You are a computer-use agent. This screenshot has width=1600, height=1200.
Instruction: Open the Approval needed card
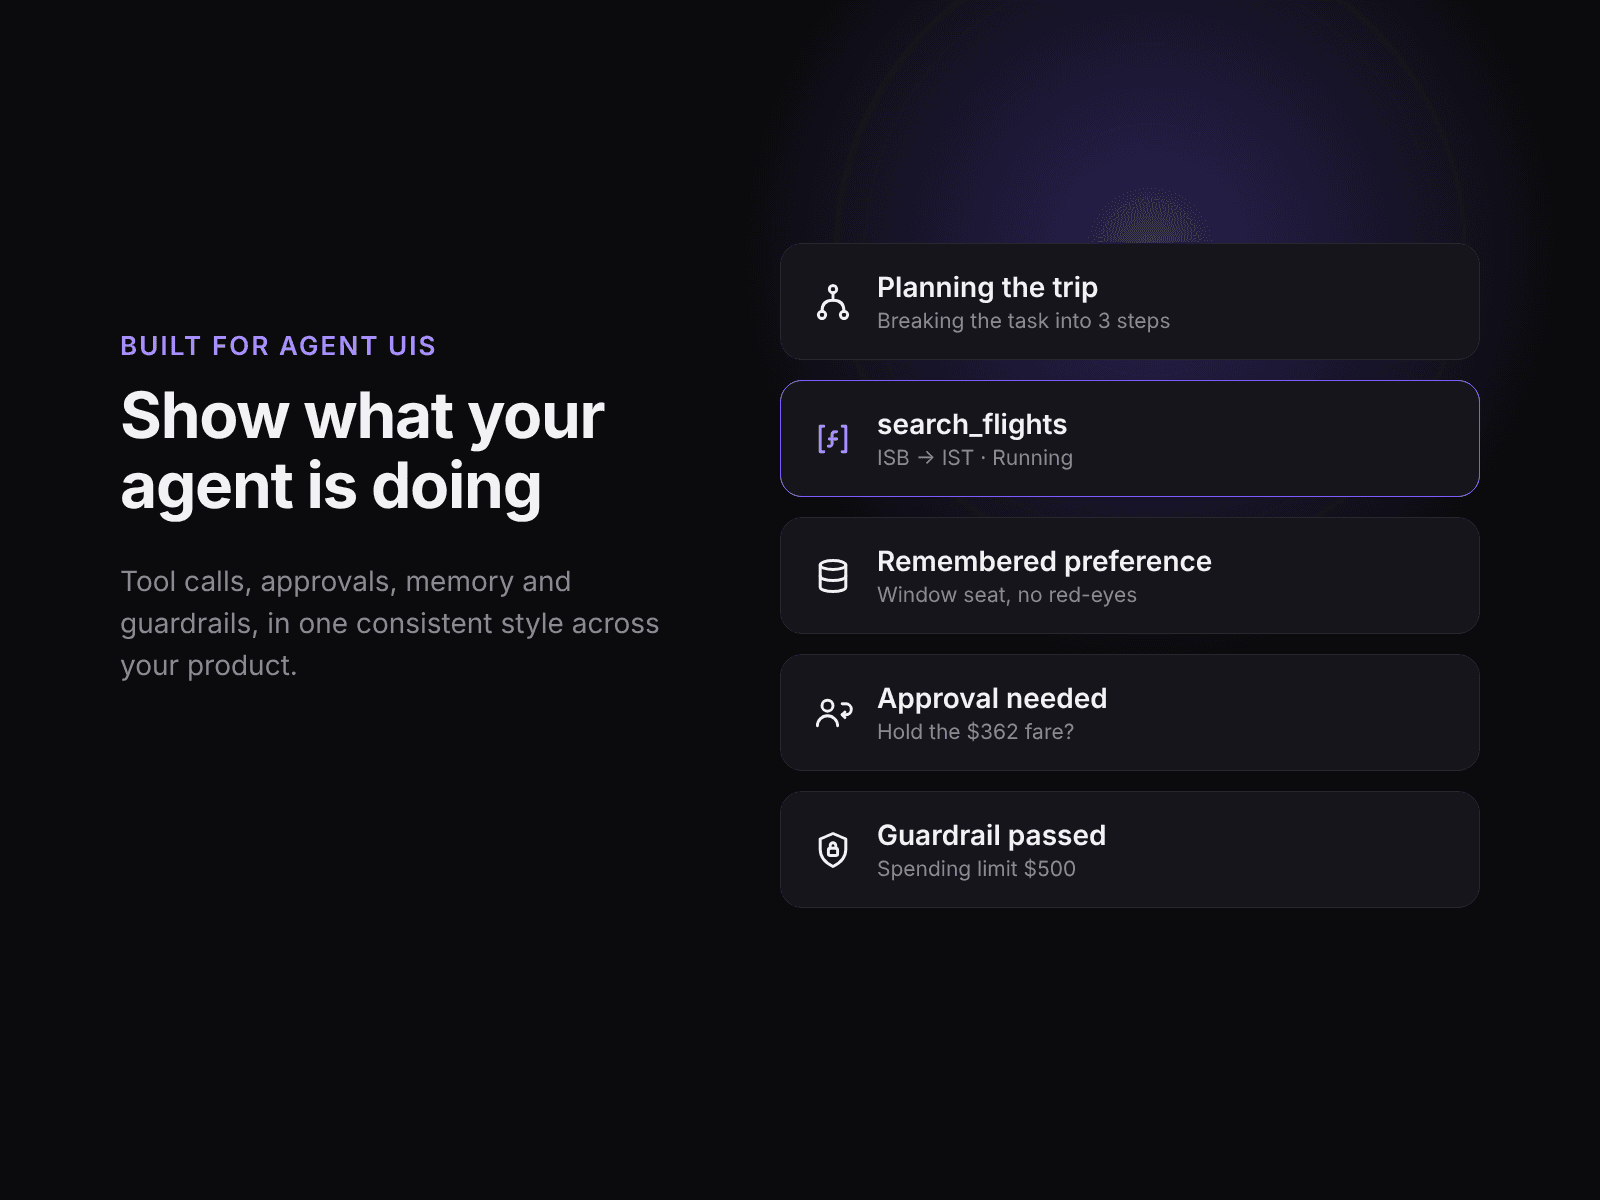(x=1130, y=713)
